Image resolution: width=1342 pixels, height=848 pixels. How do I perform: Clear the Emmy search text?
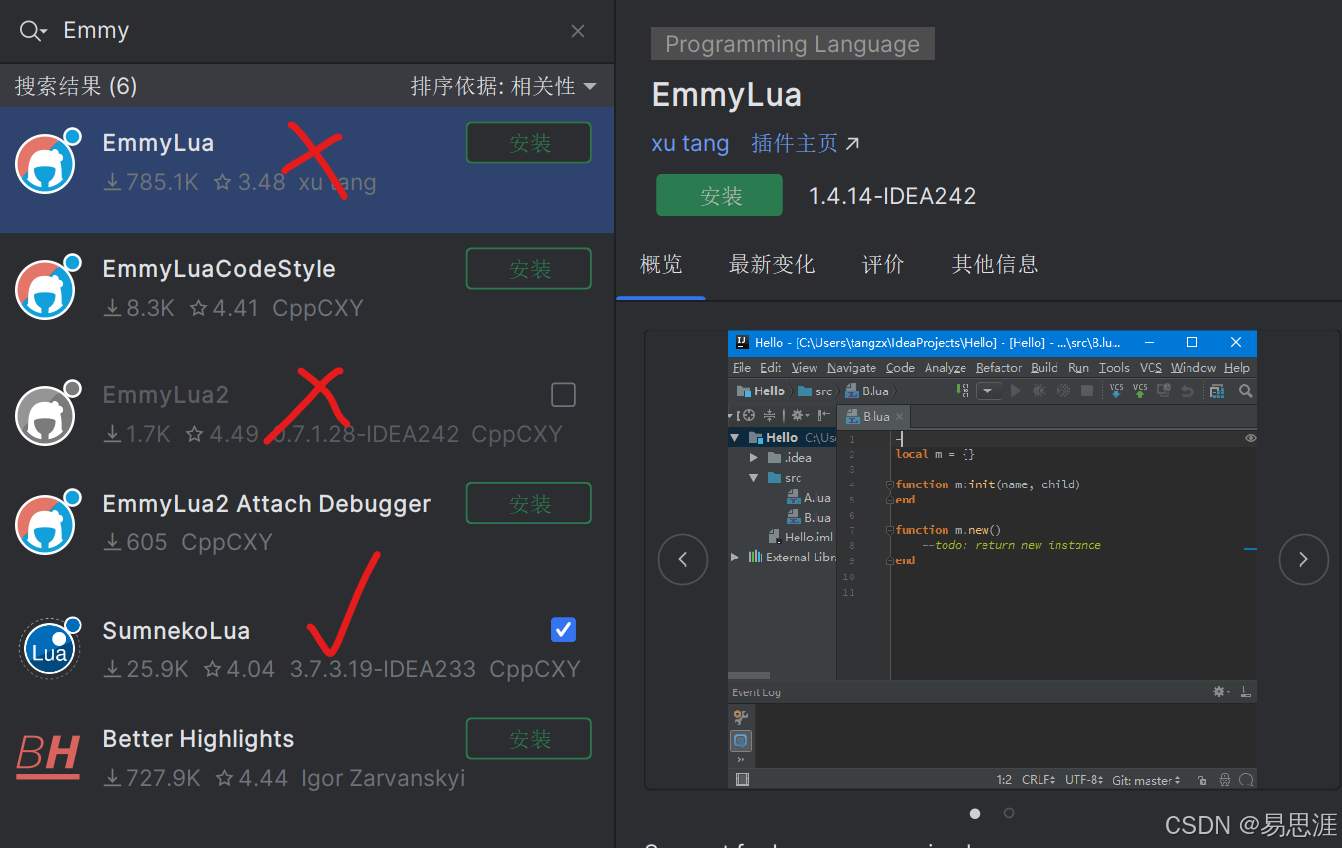point(578,31)
